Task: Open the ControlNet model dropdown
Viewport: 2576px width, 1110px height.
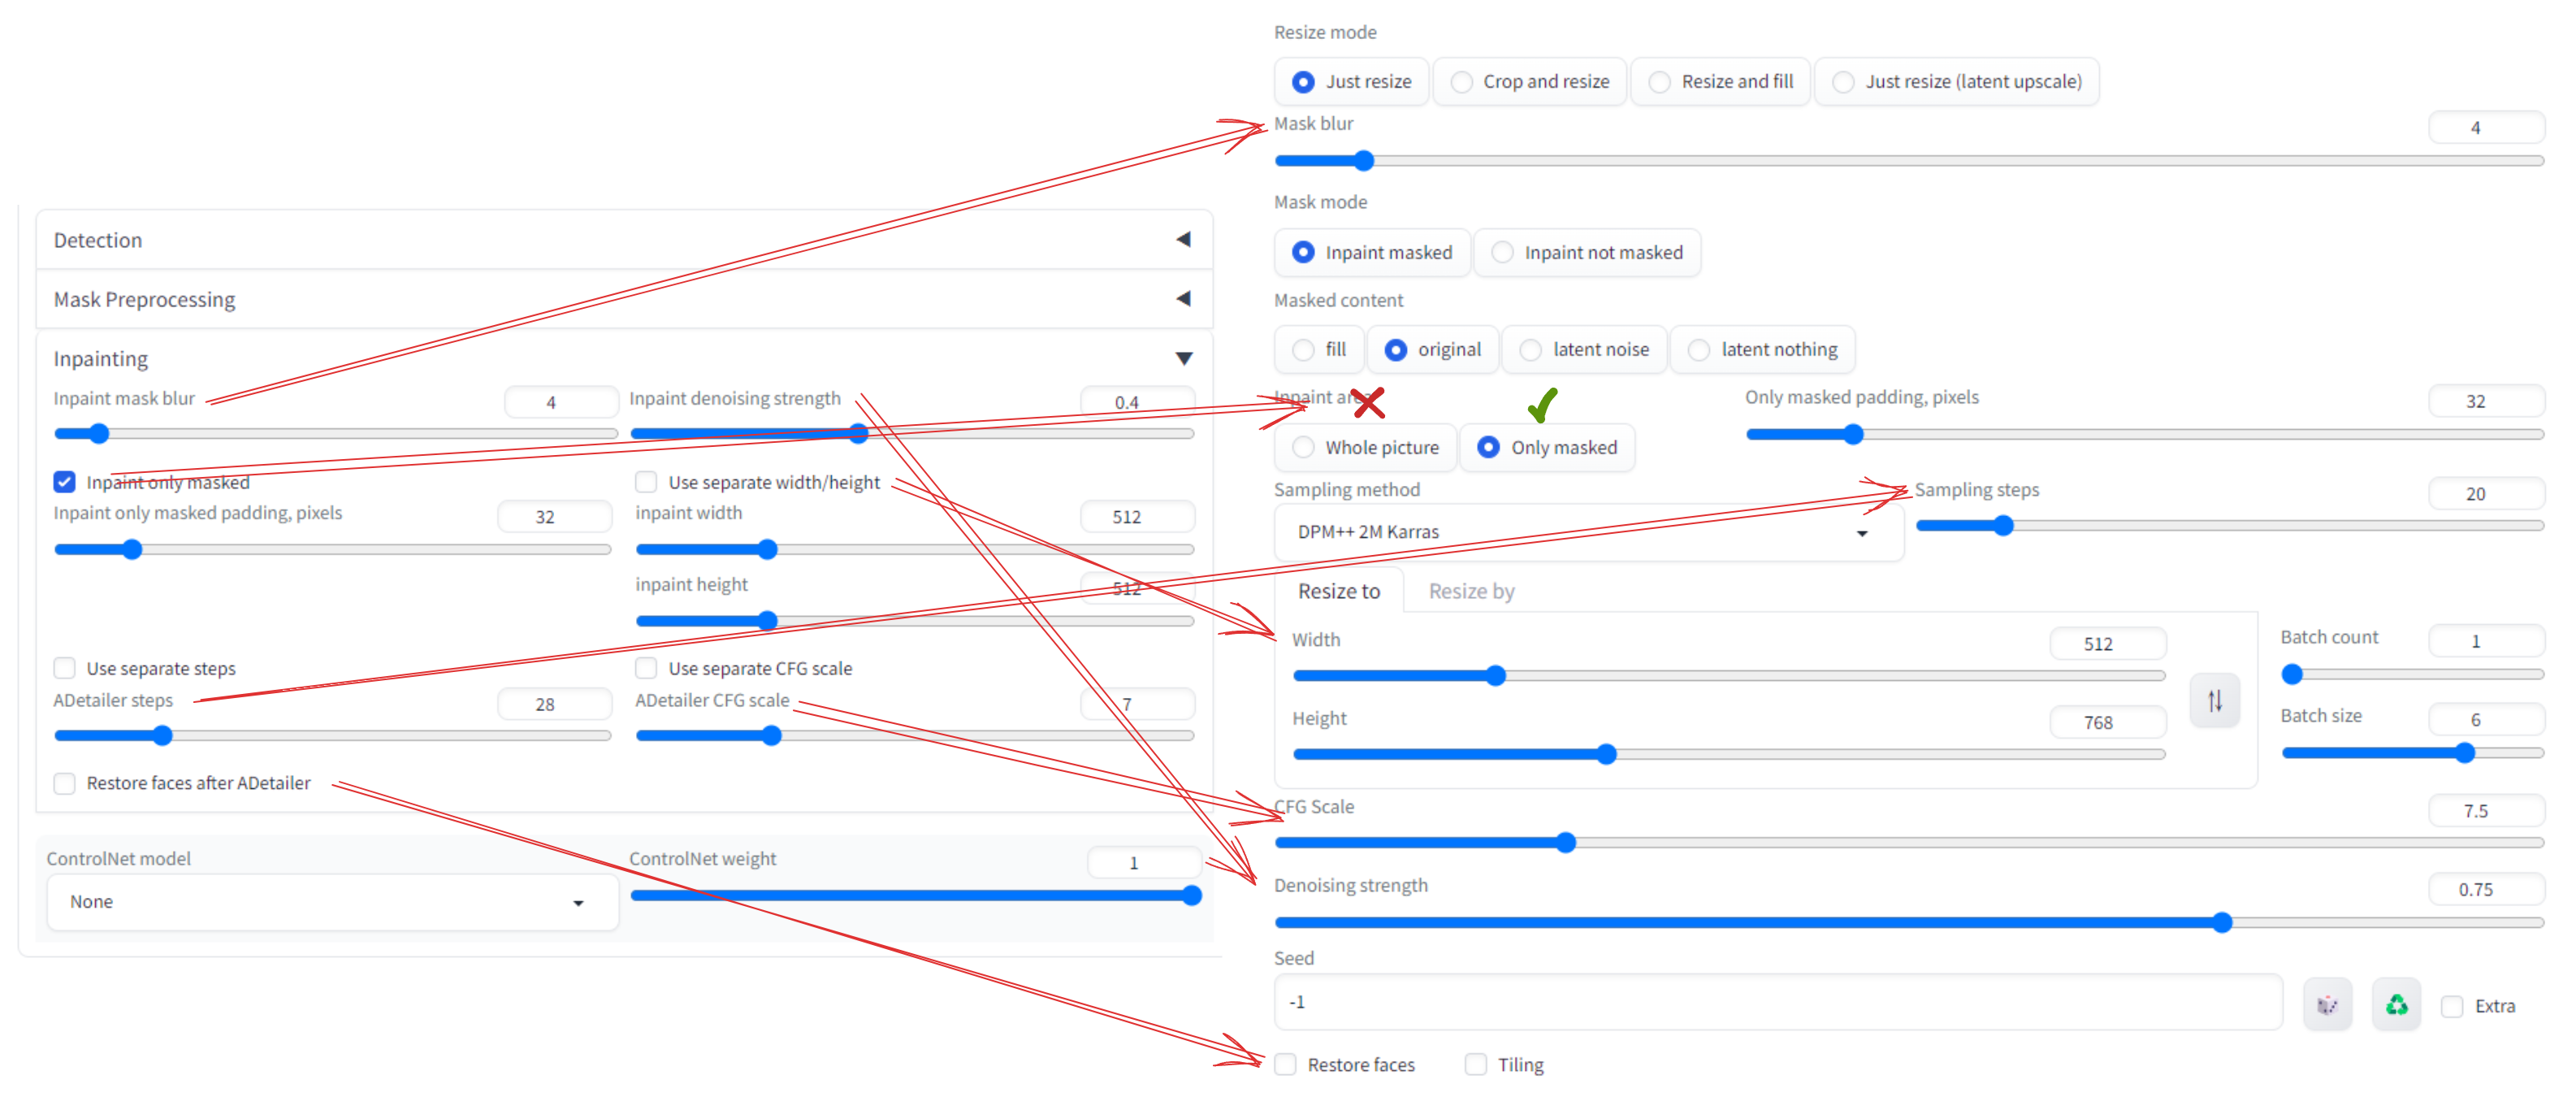Action: click(332, 902)
